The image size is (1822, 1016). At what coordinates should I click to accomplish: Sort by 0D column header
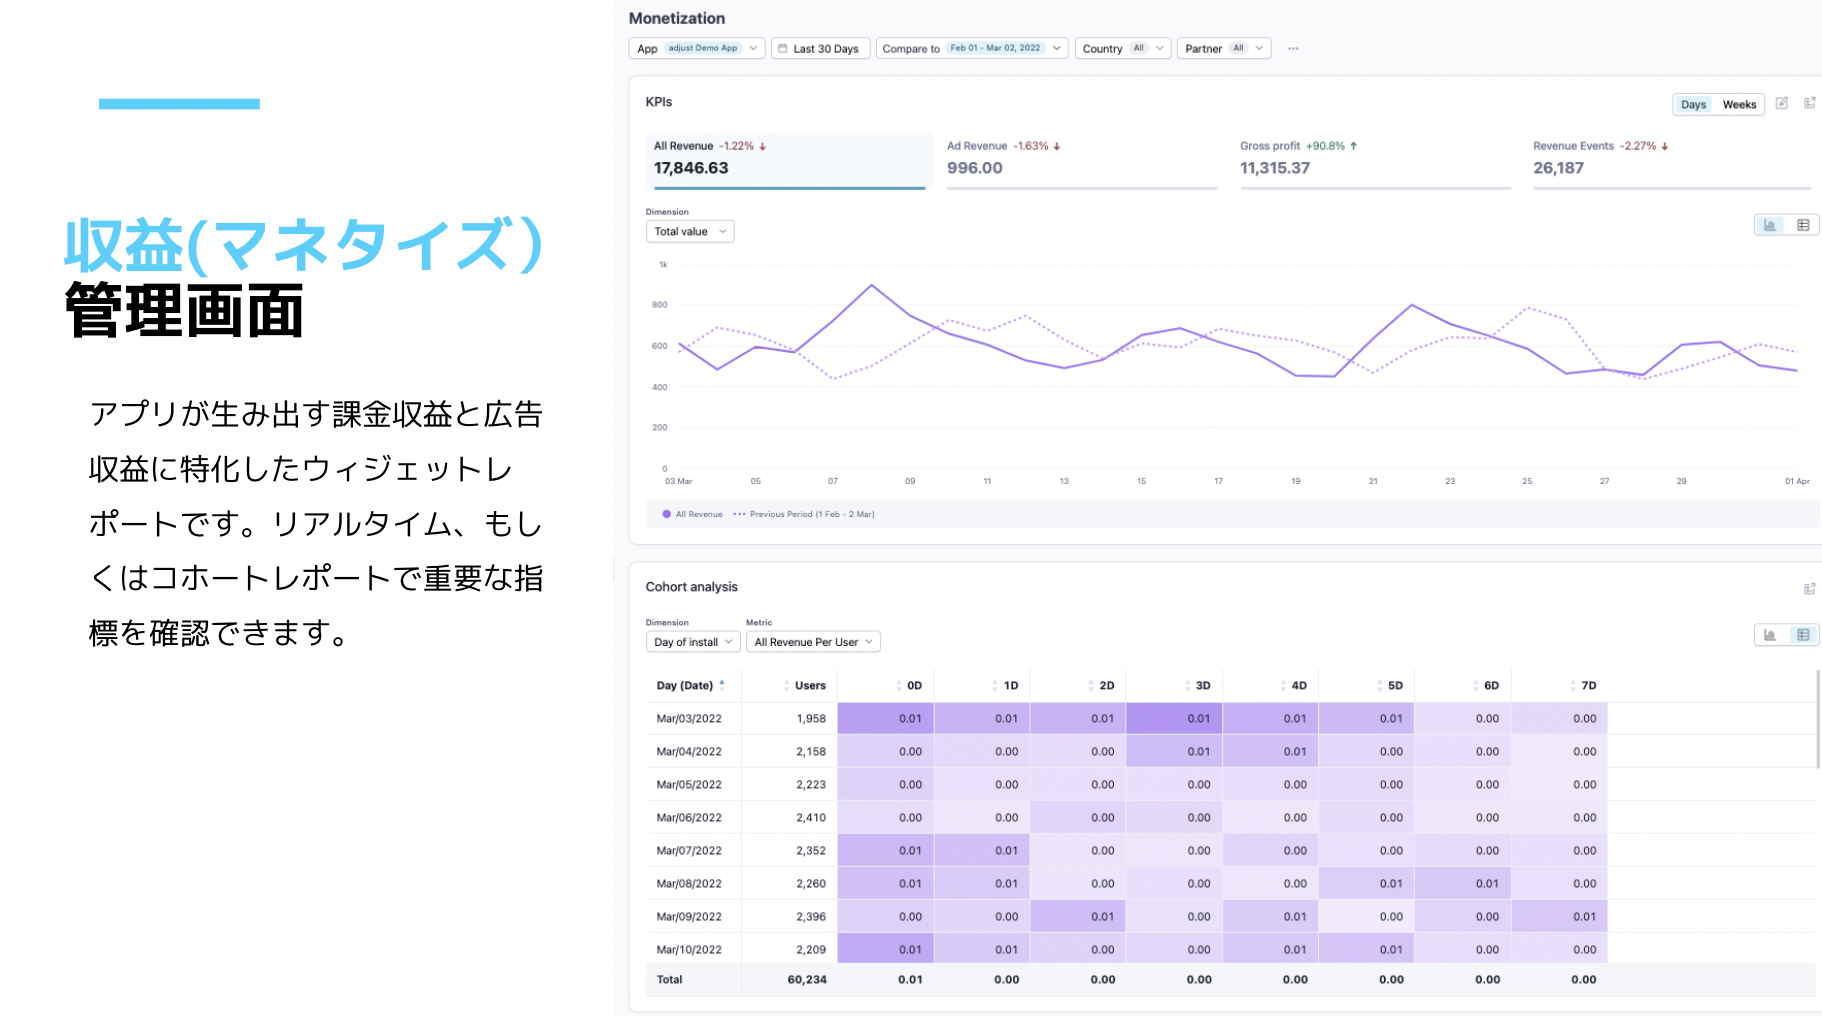click(910, 685)
